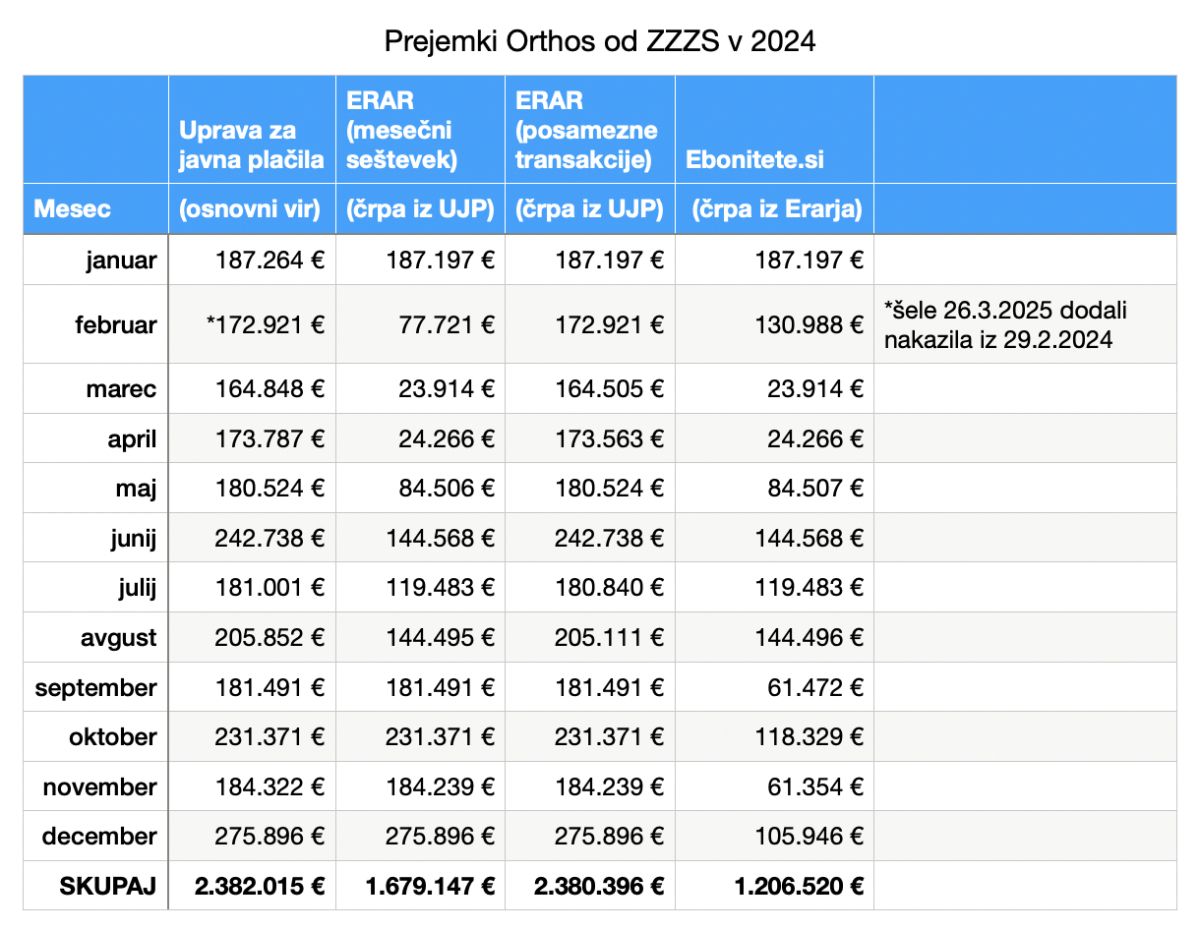Select the ERAR (posamezne transakcije) header cell
The image size is (1200, 930).
click(590, 129)
